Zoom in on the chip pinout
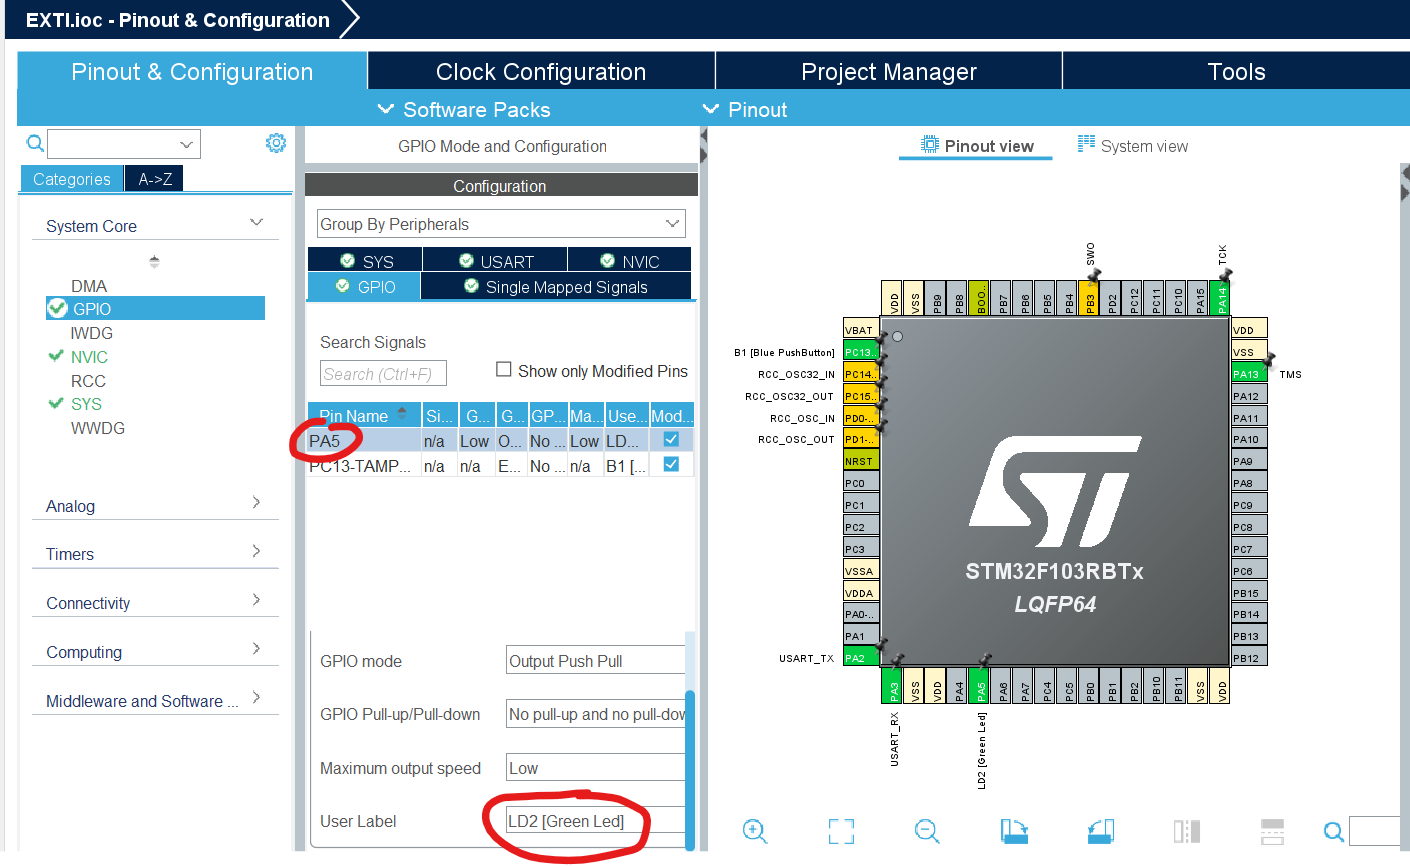This screenshot has height=866, width=1410. click(755, 831)
